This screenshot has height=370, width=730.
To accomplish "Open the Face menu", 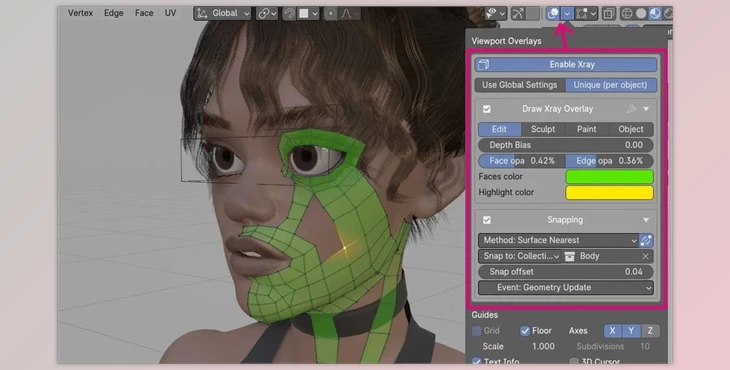I will 144,13.
